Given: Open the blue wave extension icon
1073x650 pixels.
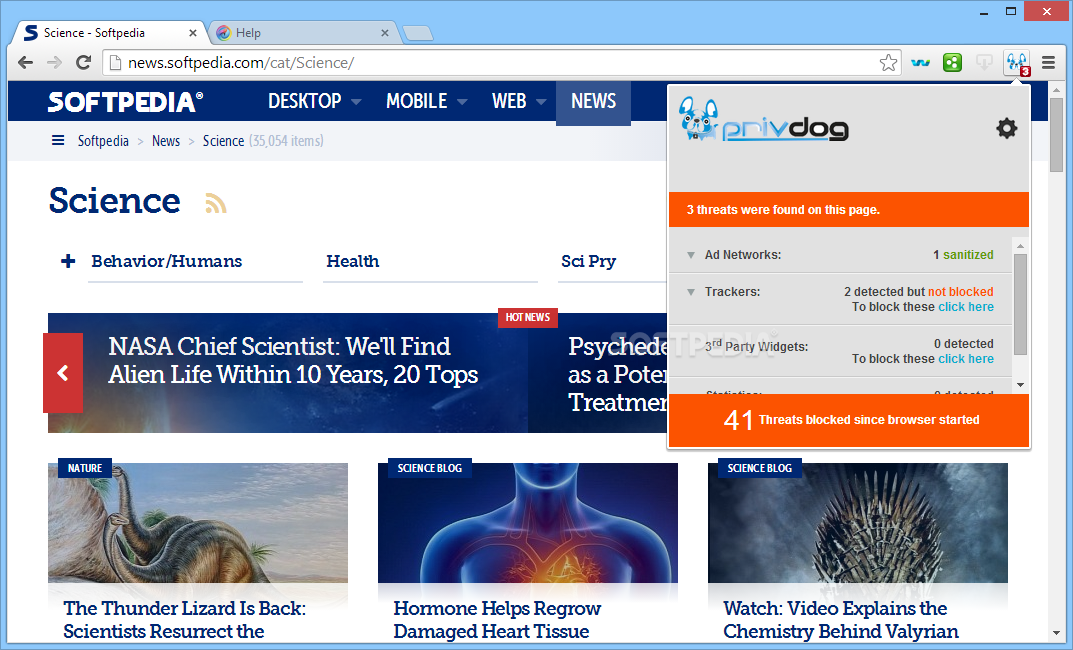Looking at the screenshot, I should (920, 63).
